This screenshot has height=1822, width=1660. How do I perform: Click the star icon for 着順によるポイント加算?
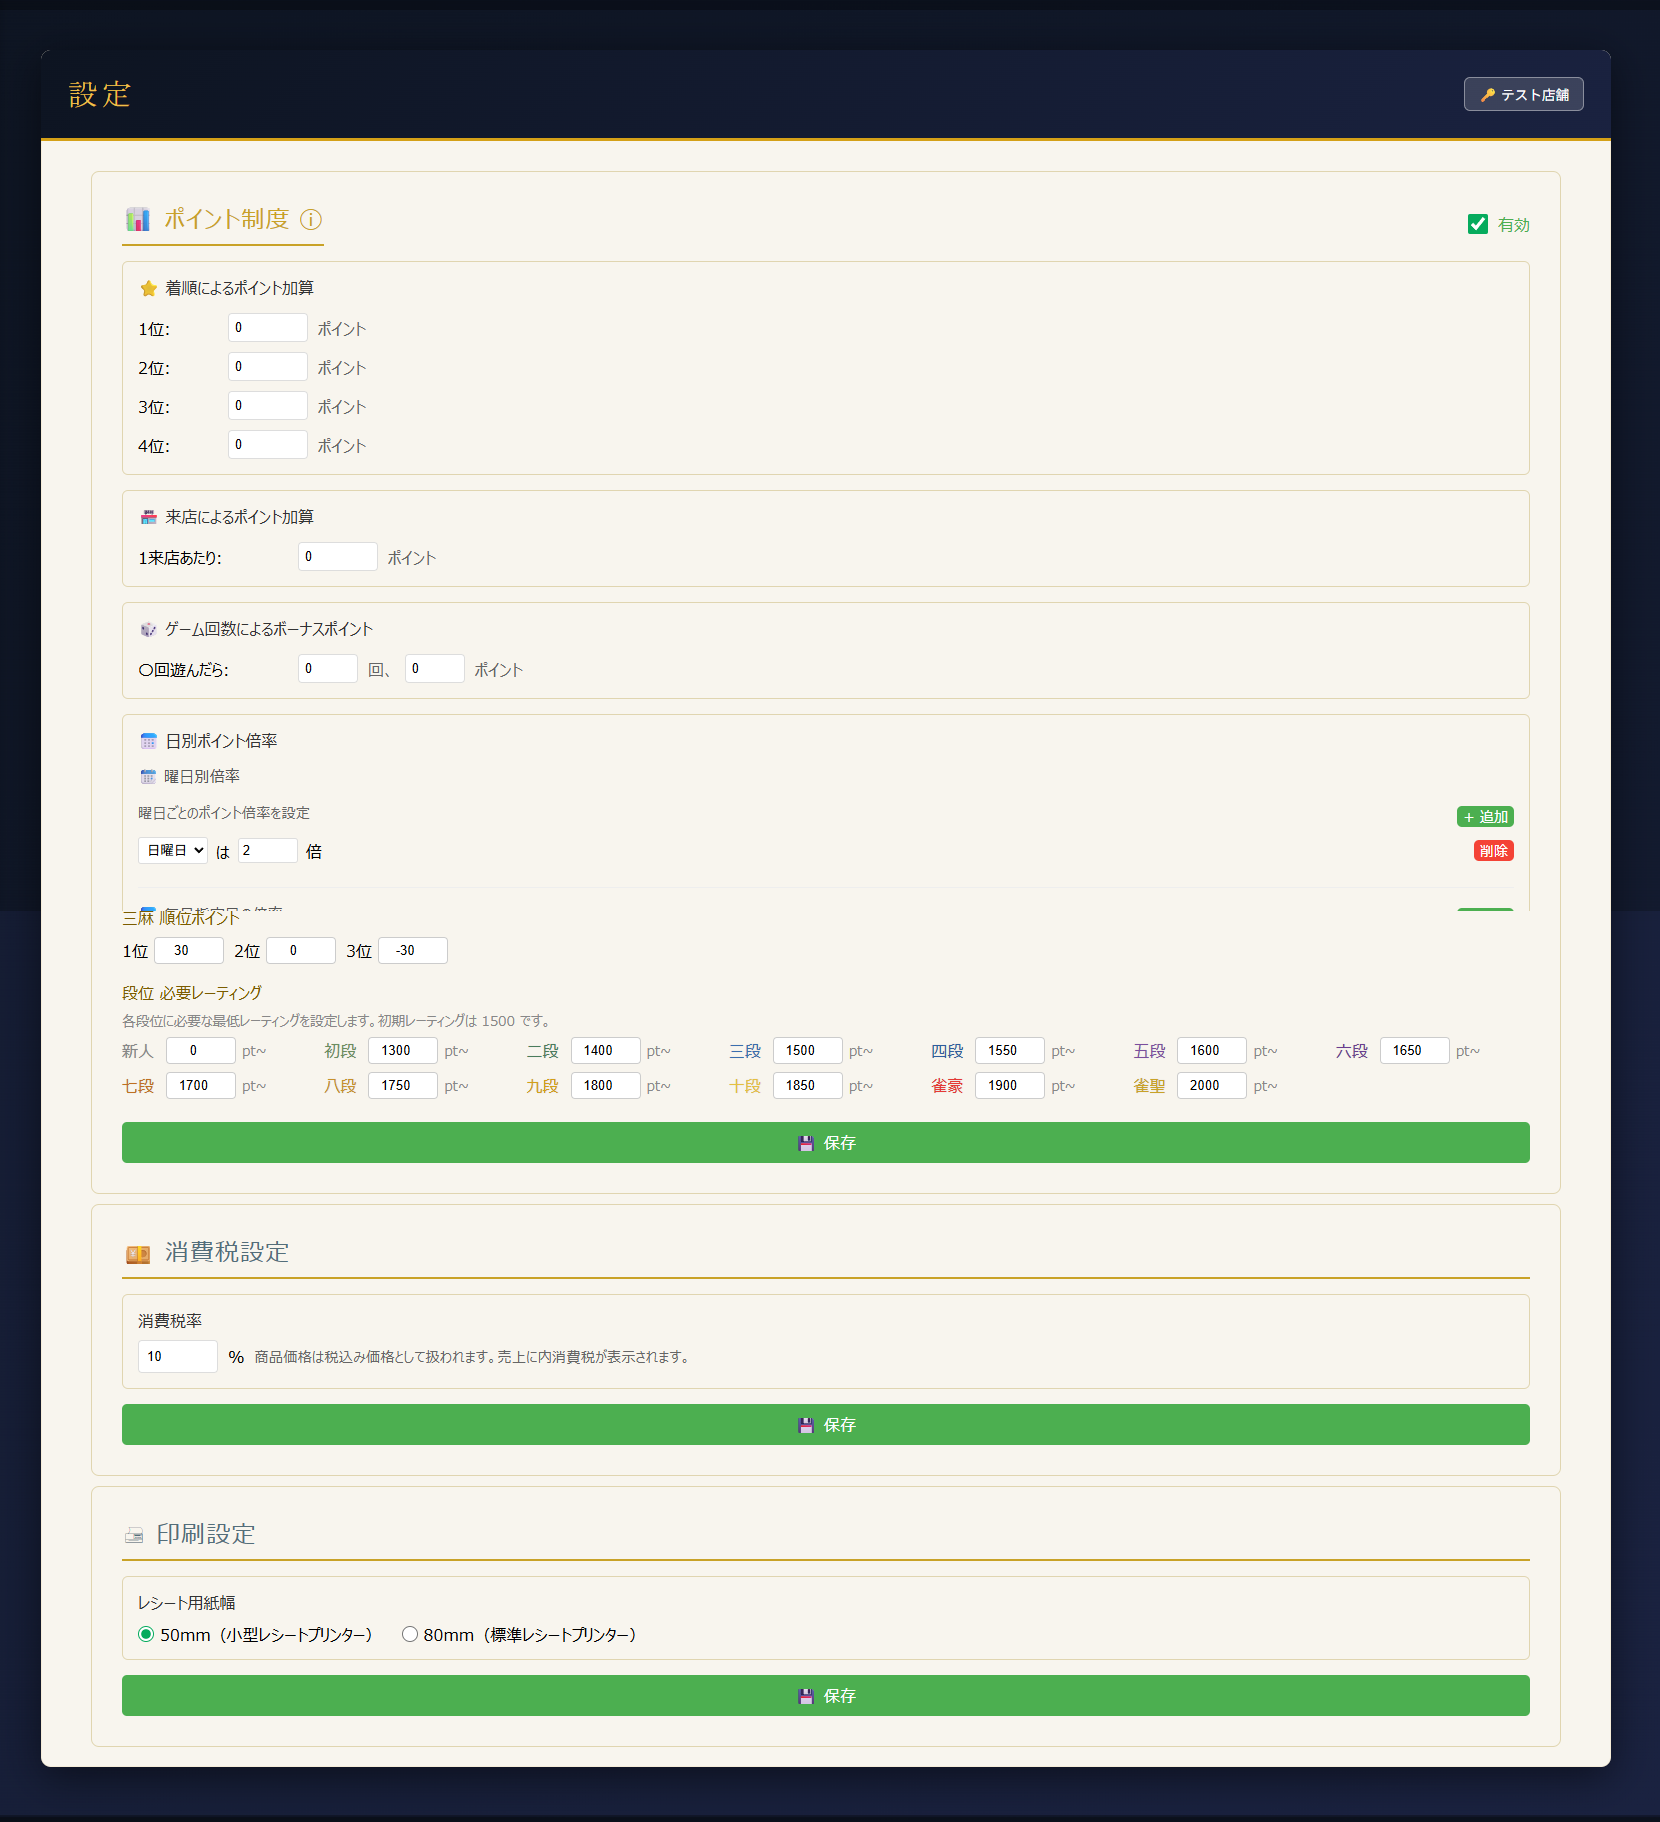pyautogui.click(x=149, y=288)
